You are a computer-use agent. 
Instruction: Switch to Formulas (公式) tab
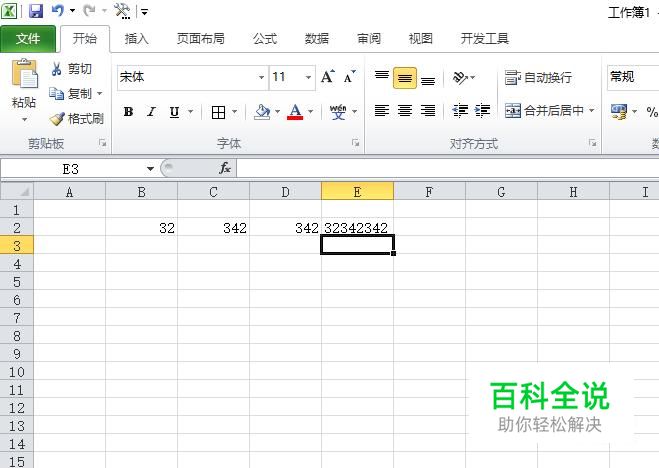tap(265, 39)
